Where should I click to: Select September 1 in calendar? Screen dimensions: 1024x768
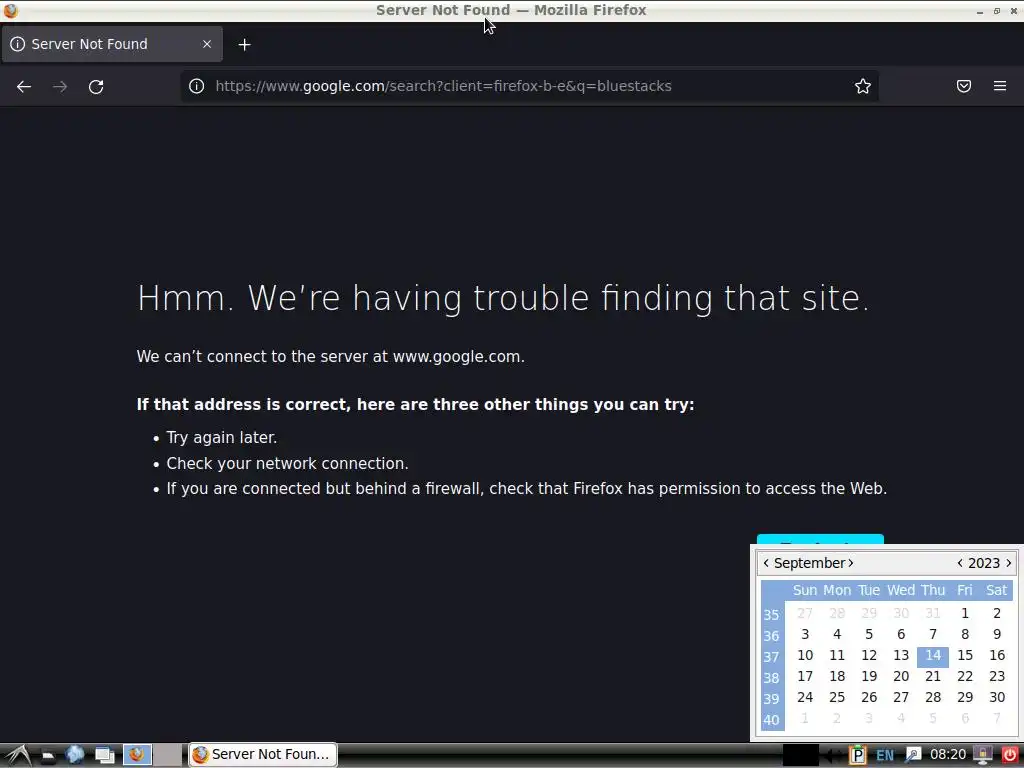[x=965, y=613]
